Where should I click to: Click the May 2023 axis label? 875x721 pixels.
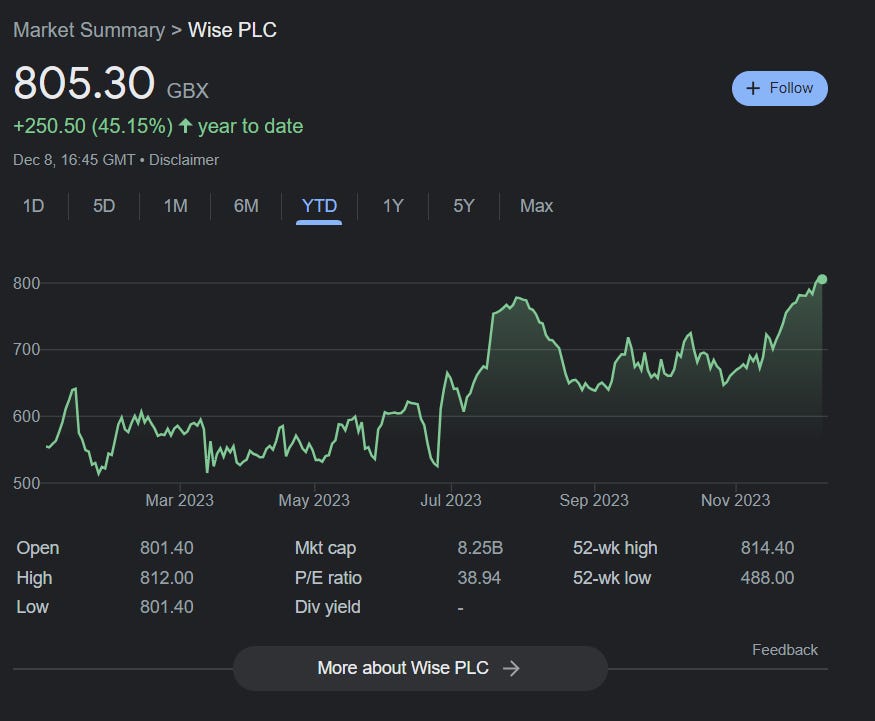pyautogui.click(x=314, y=500)
